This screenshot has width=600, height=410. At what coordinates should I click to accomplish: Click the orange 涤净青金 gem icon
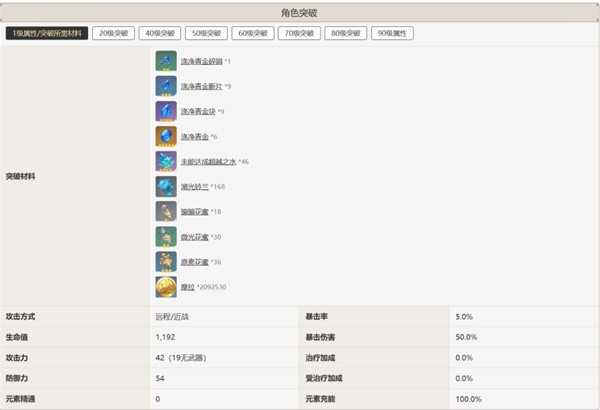pyautogui.click(x=166, y=136)
